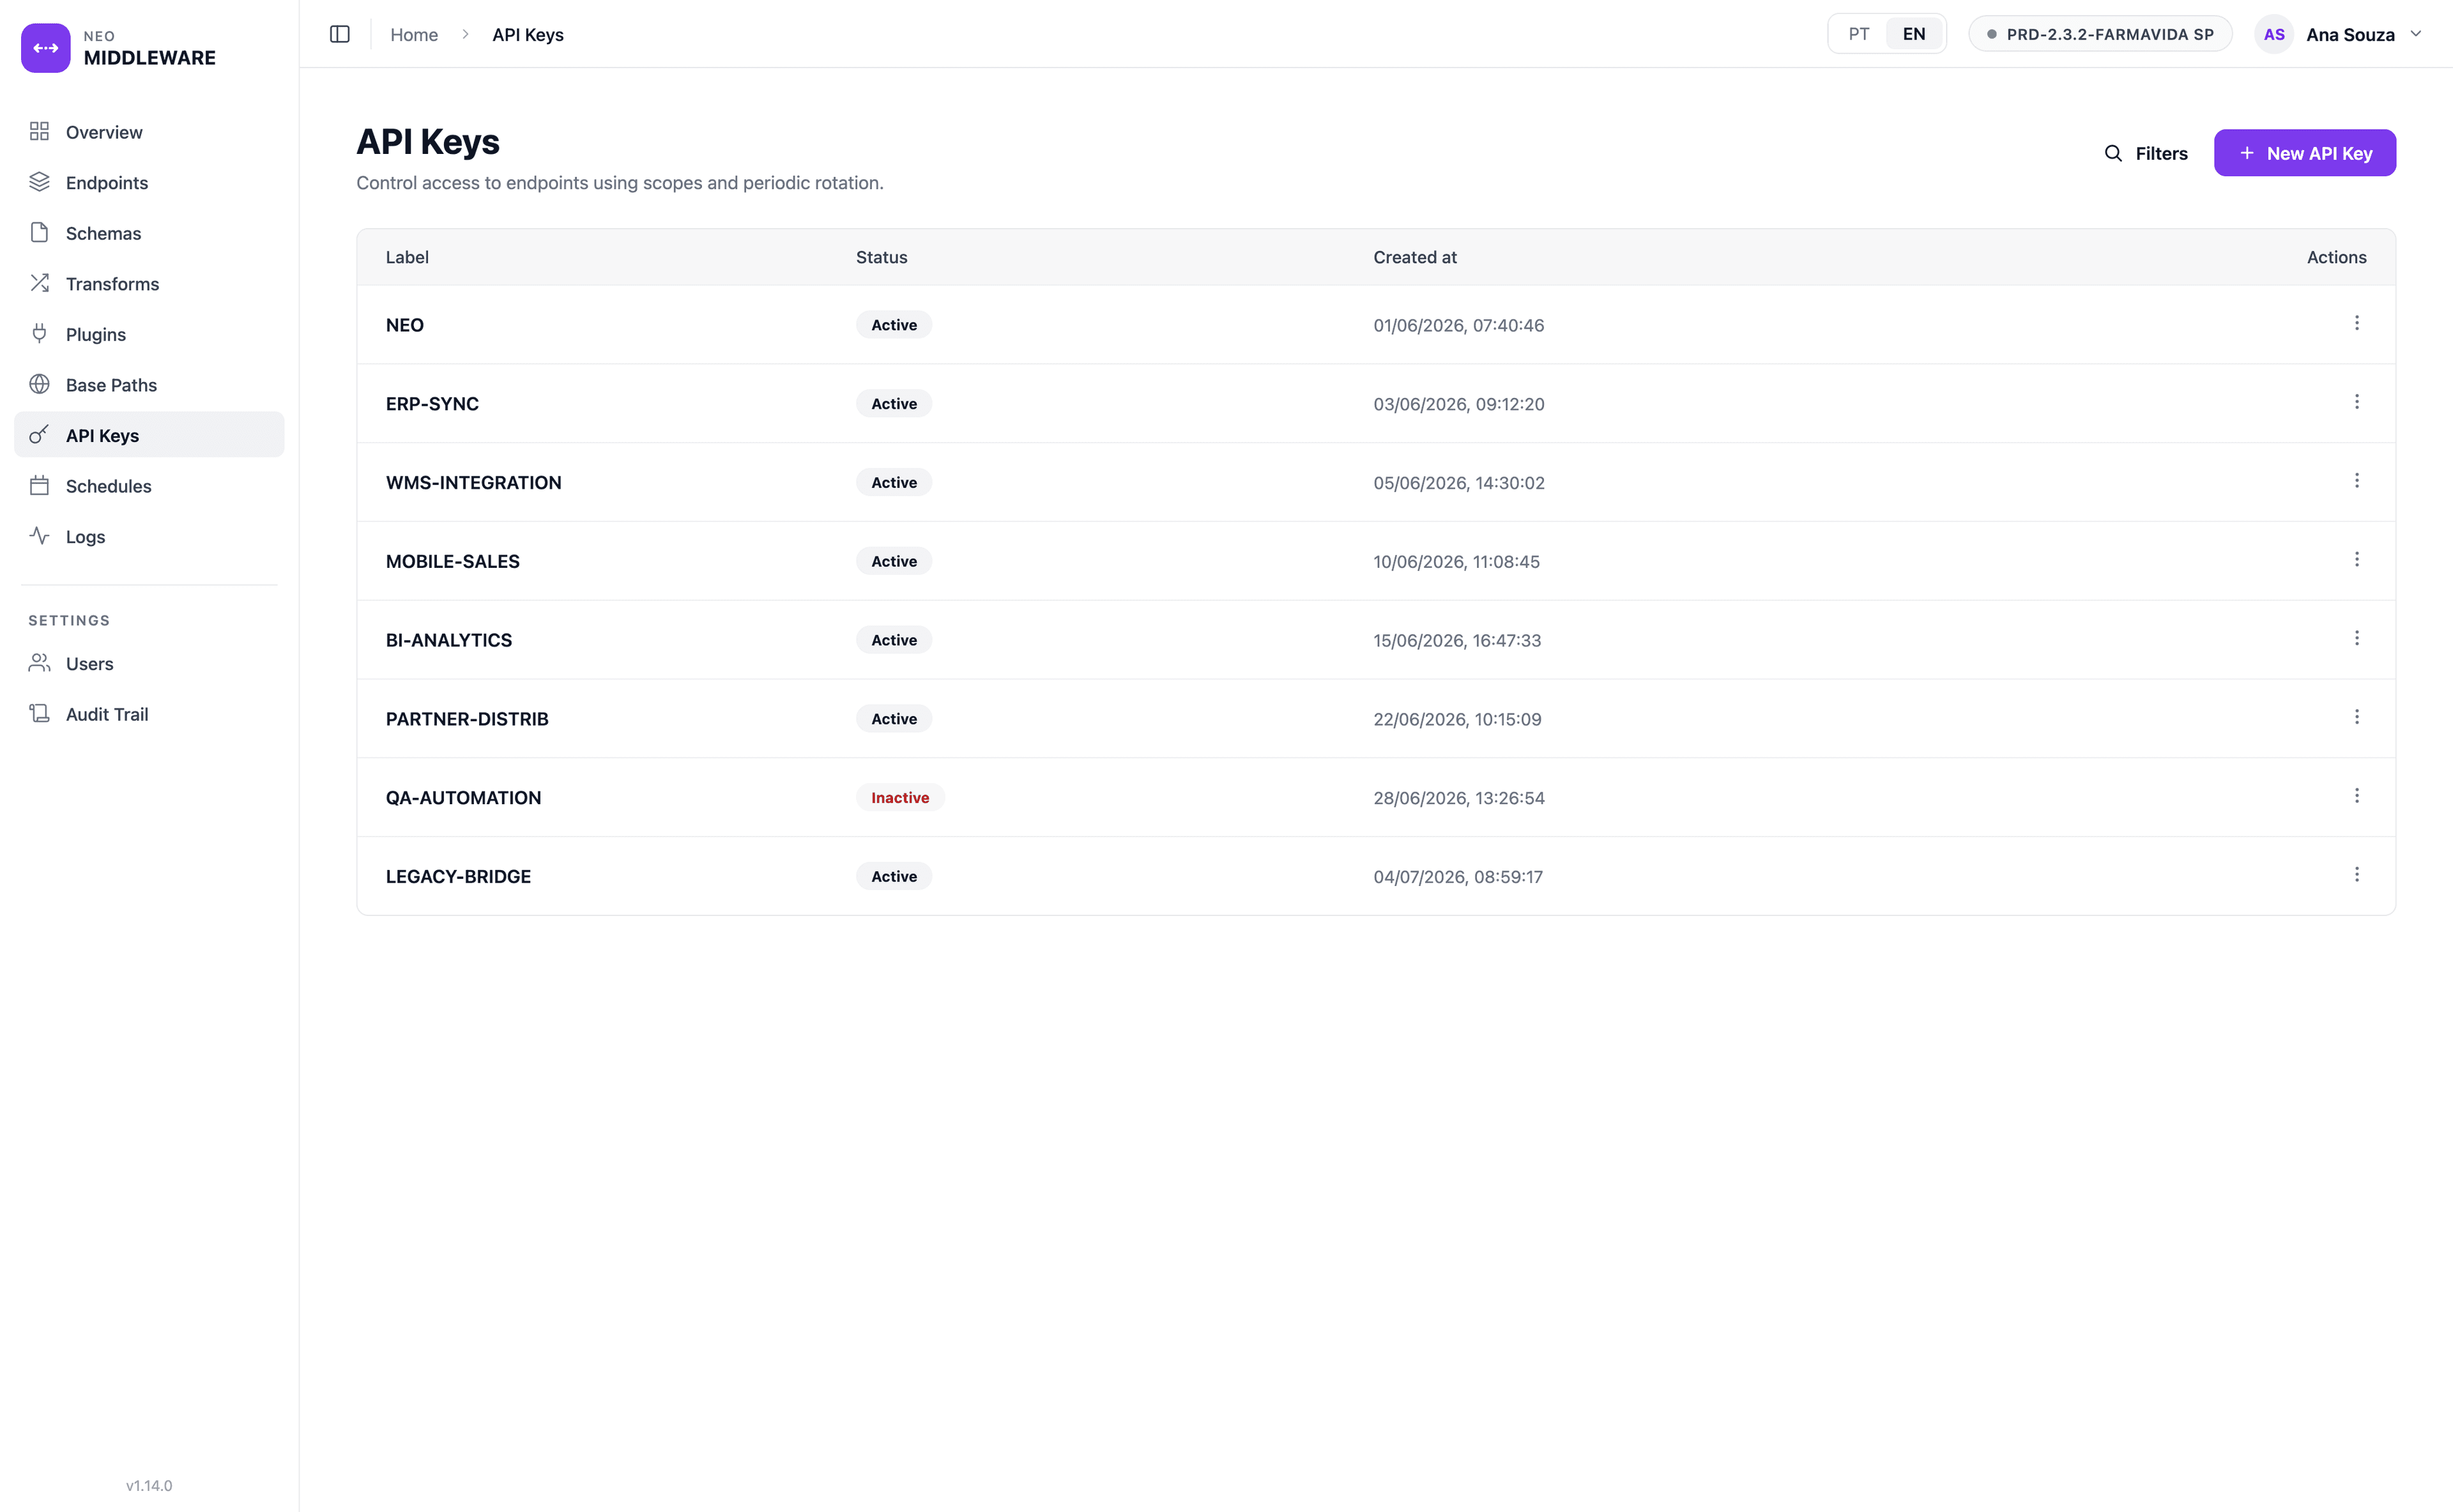The image size is (2453, 1512).
Task: Click the API Keys breadcrumb
Action: pyautogui.click(x=528, y=34)
